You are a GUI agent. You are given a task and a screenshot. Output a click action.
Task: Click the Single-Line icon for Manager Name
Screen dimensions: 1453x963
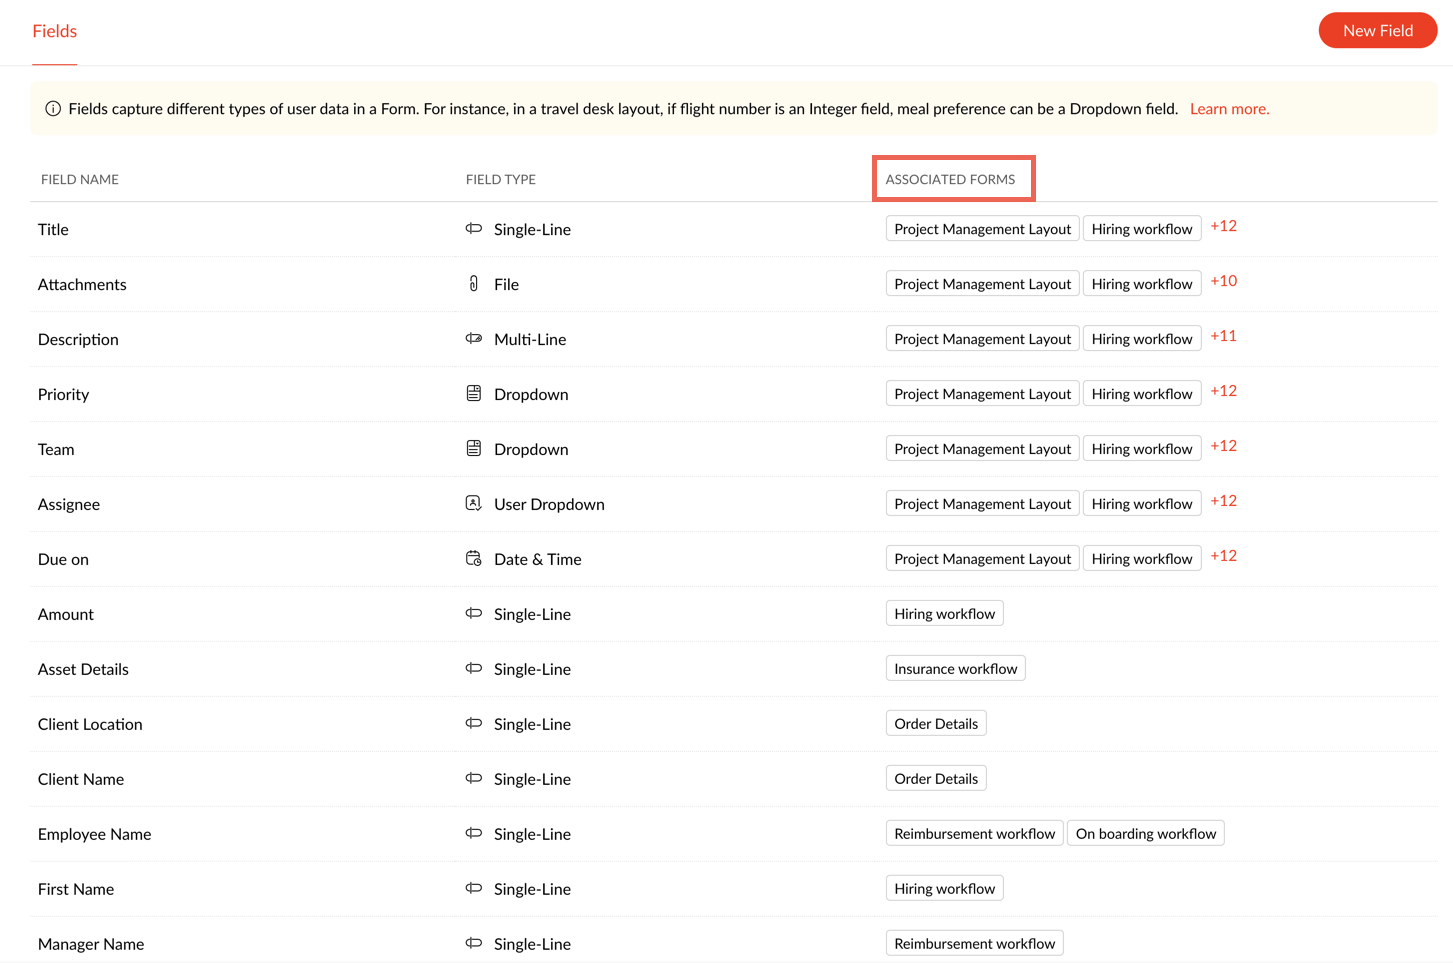pyautogui.click(x=474, y=944)
